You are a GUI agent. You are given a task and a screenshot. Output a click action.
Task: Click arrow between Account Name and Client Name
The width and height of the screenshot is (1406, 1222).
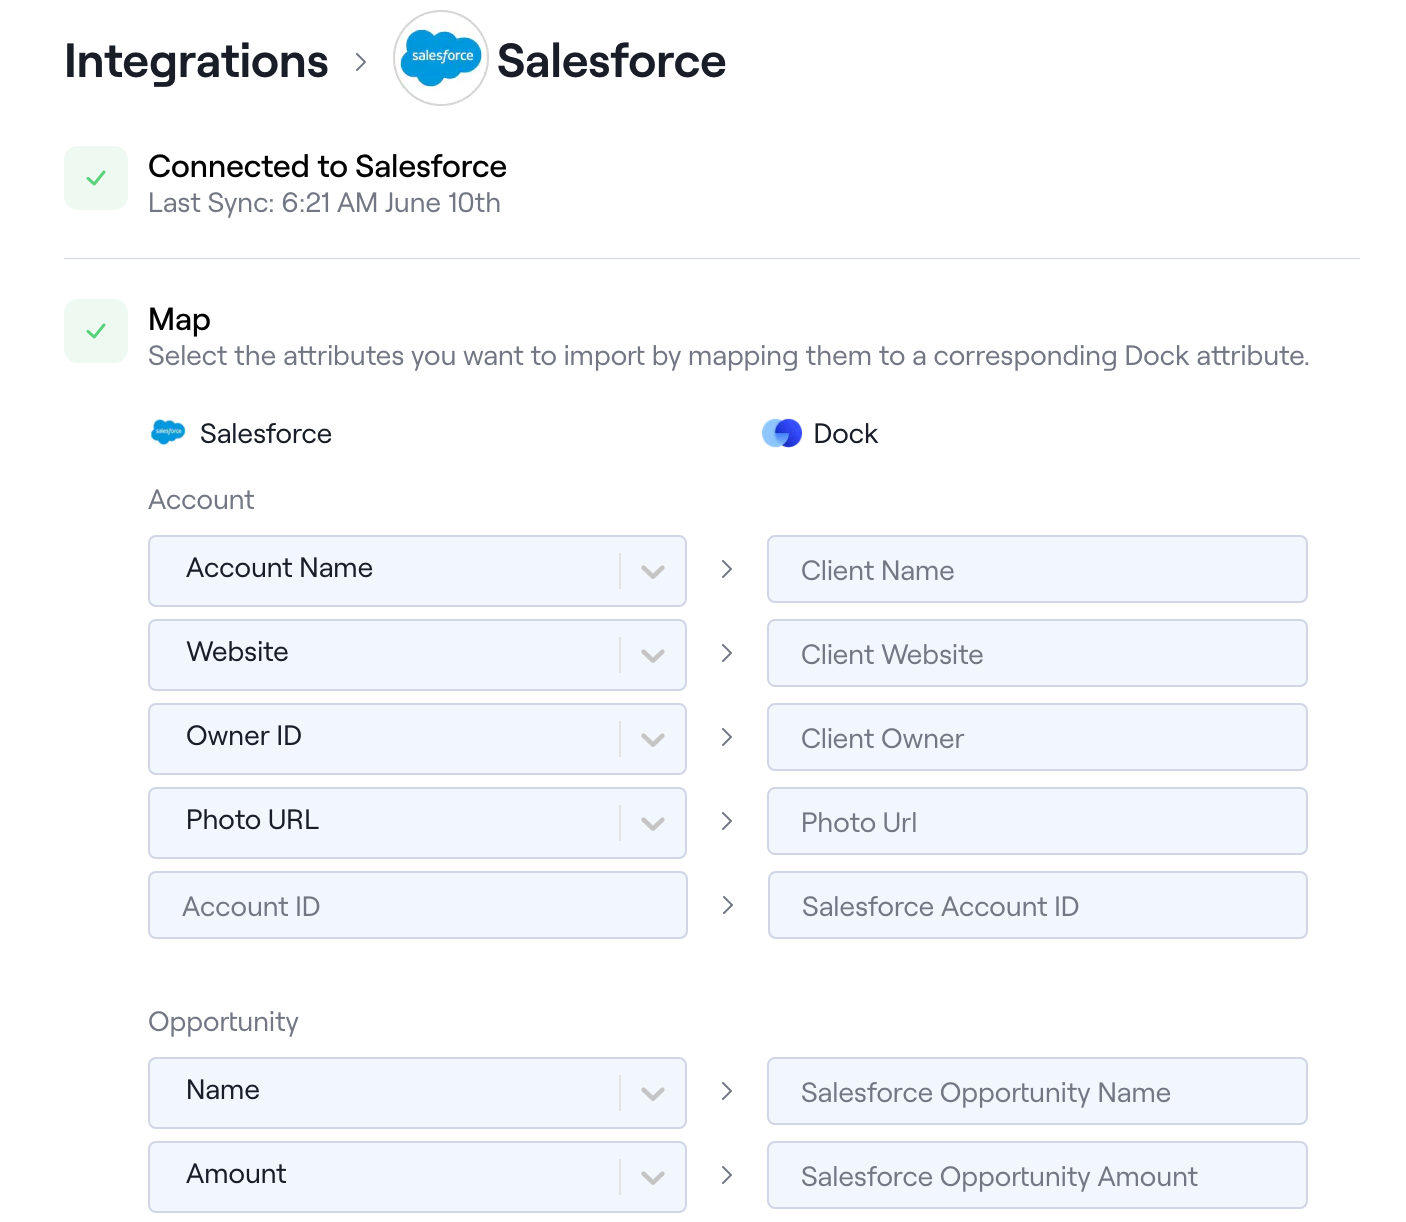click(x=727, y=569)
